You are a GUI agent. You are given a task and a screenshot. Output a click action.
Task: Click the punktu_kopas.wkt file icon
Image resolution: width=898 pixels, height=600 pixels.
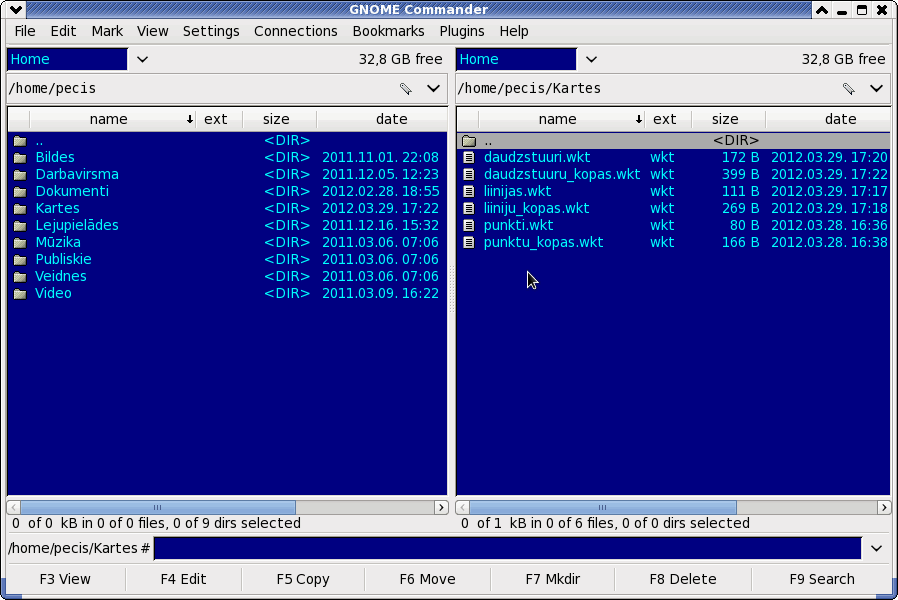pyautogui.click(x=469, y=243)
